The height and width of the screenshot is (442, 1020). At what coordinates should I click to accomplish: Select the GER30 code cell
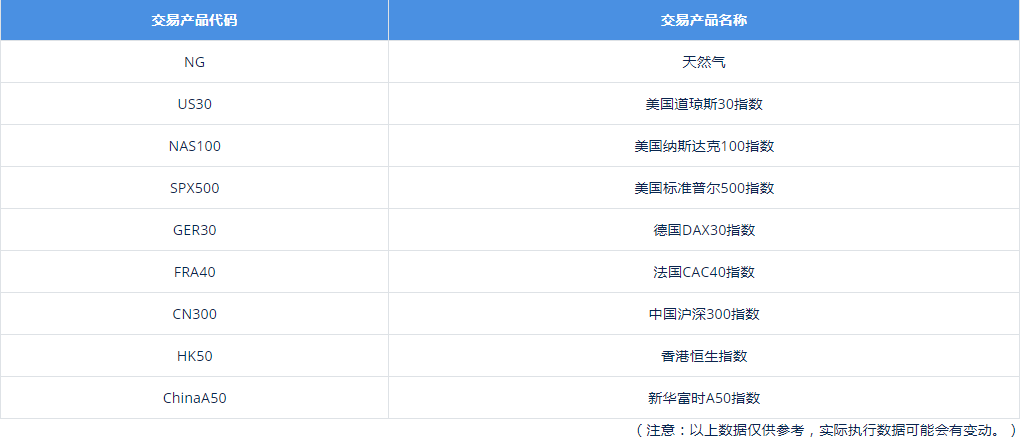tap(194, 230)
